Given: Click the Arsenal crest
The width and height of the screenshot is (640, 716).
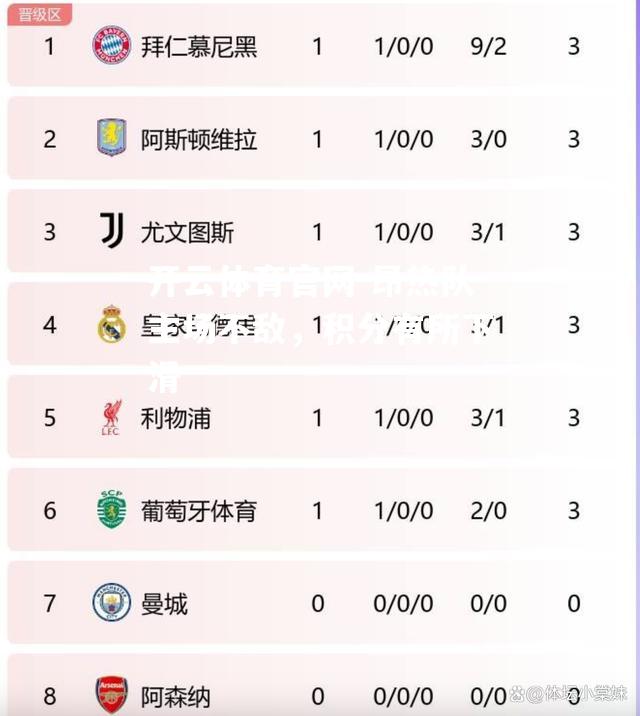Looking at the screenshot, I should pos(111,695).
